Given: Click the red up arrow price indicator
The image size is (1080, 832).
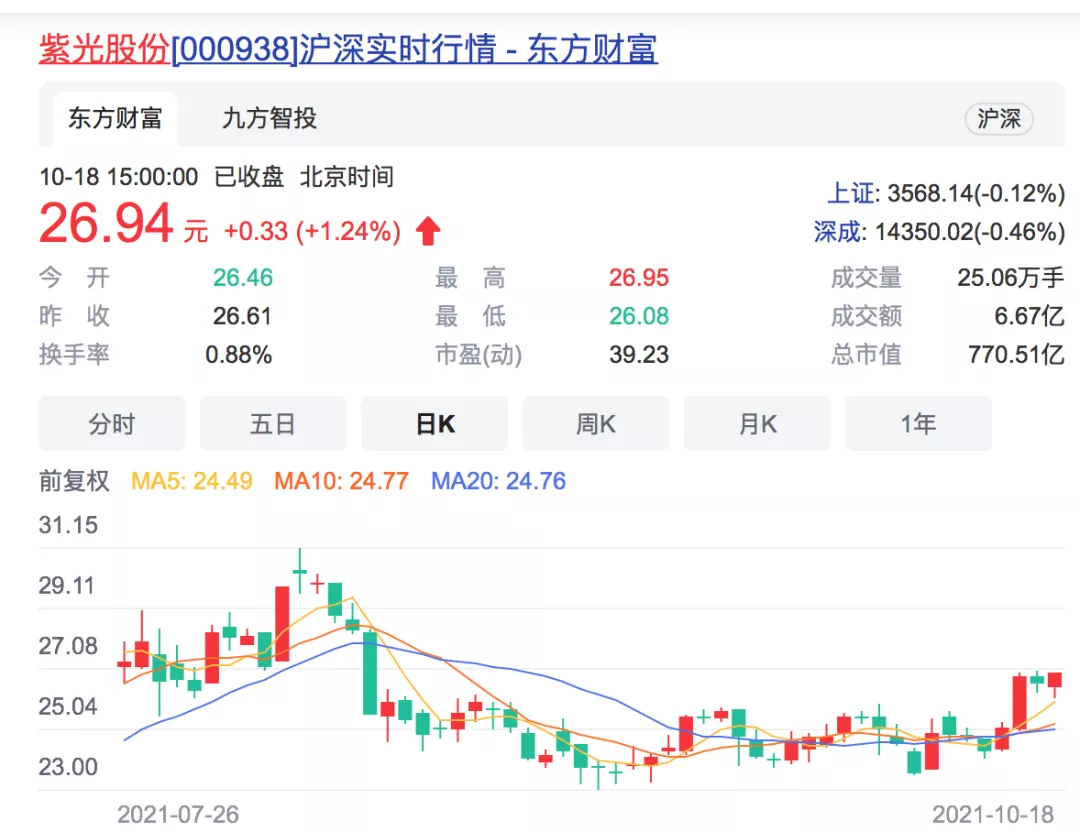Looking at the screenshot, I should (x=428, y=232).
